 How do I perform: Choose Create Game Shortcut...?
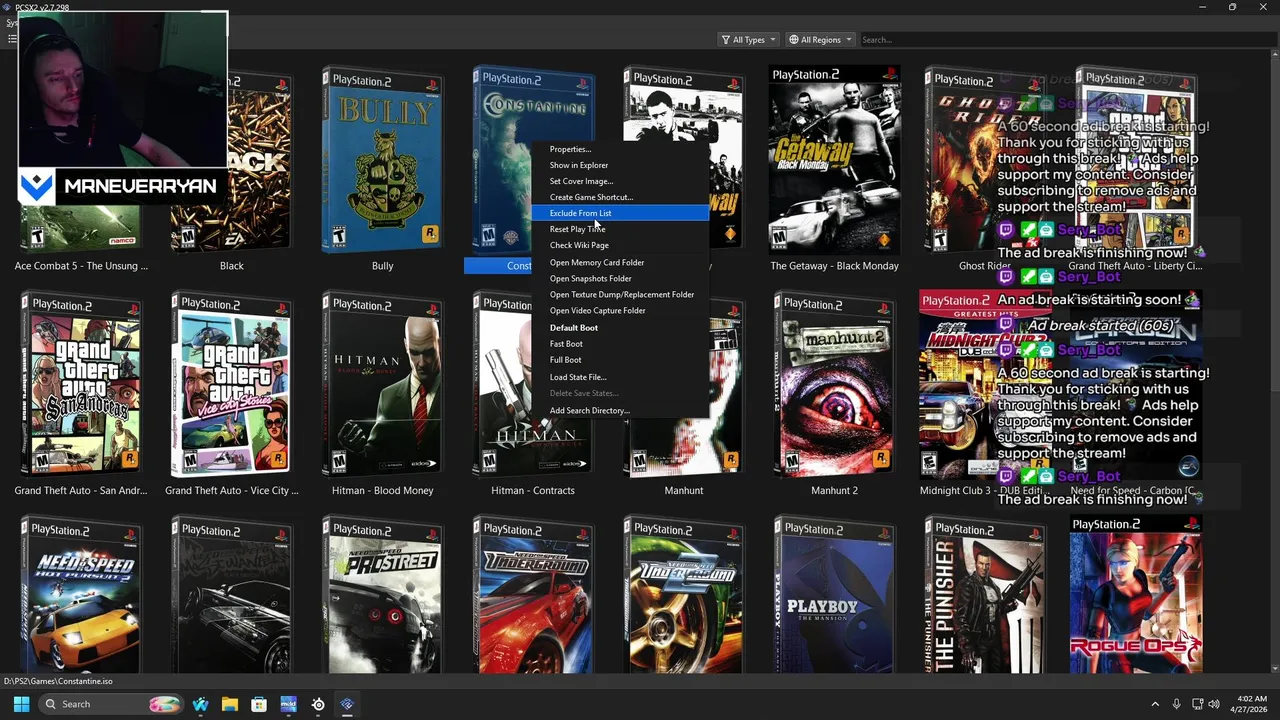click(x=620, y=197)
